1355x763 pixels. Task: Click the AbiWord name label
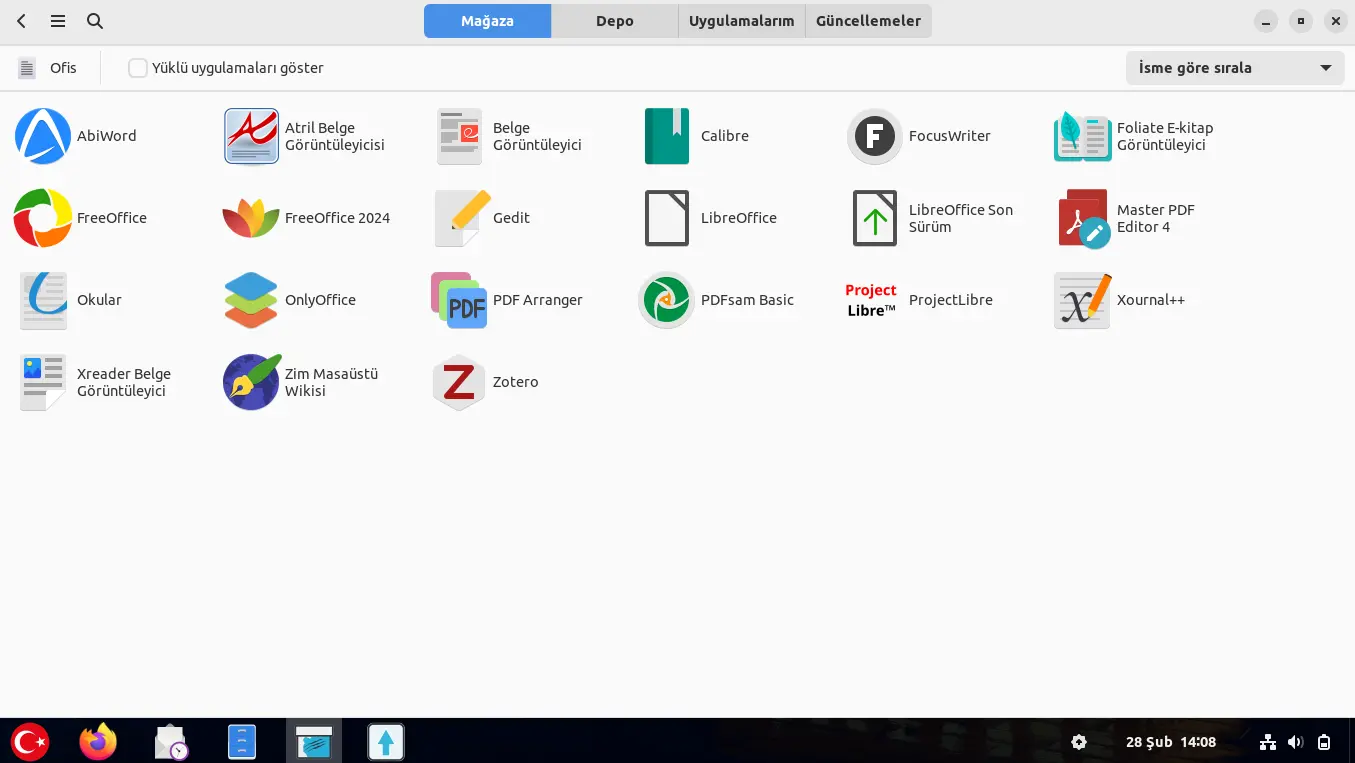click(x=107, y=136)
